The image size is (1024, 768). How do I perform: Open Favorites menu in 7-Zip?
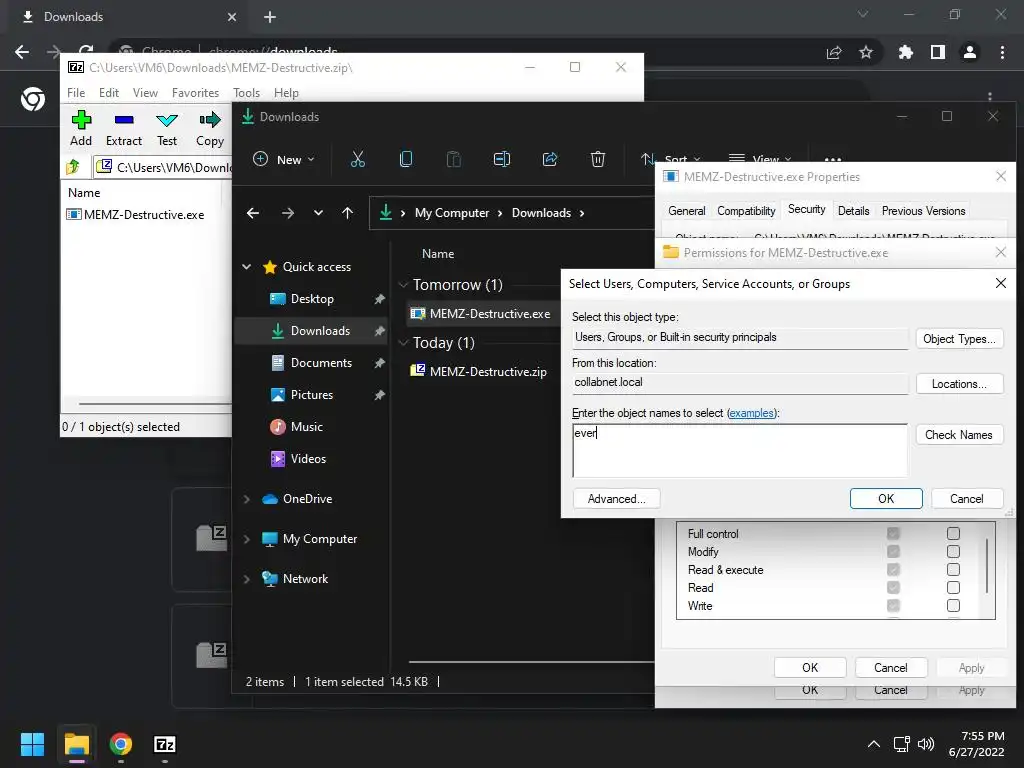pyautogui.click(x=195, y=93)
